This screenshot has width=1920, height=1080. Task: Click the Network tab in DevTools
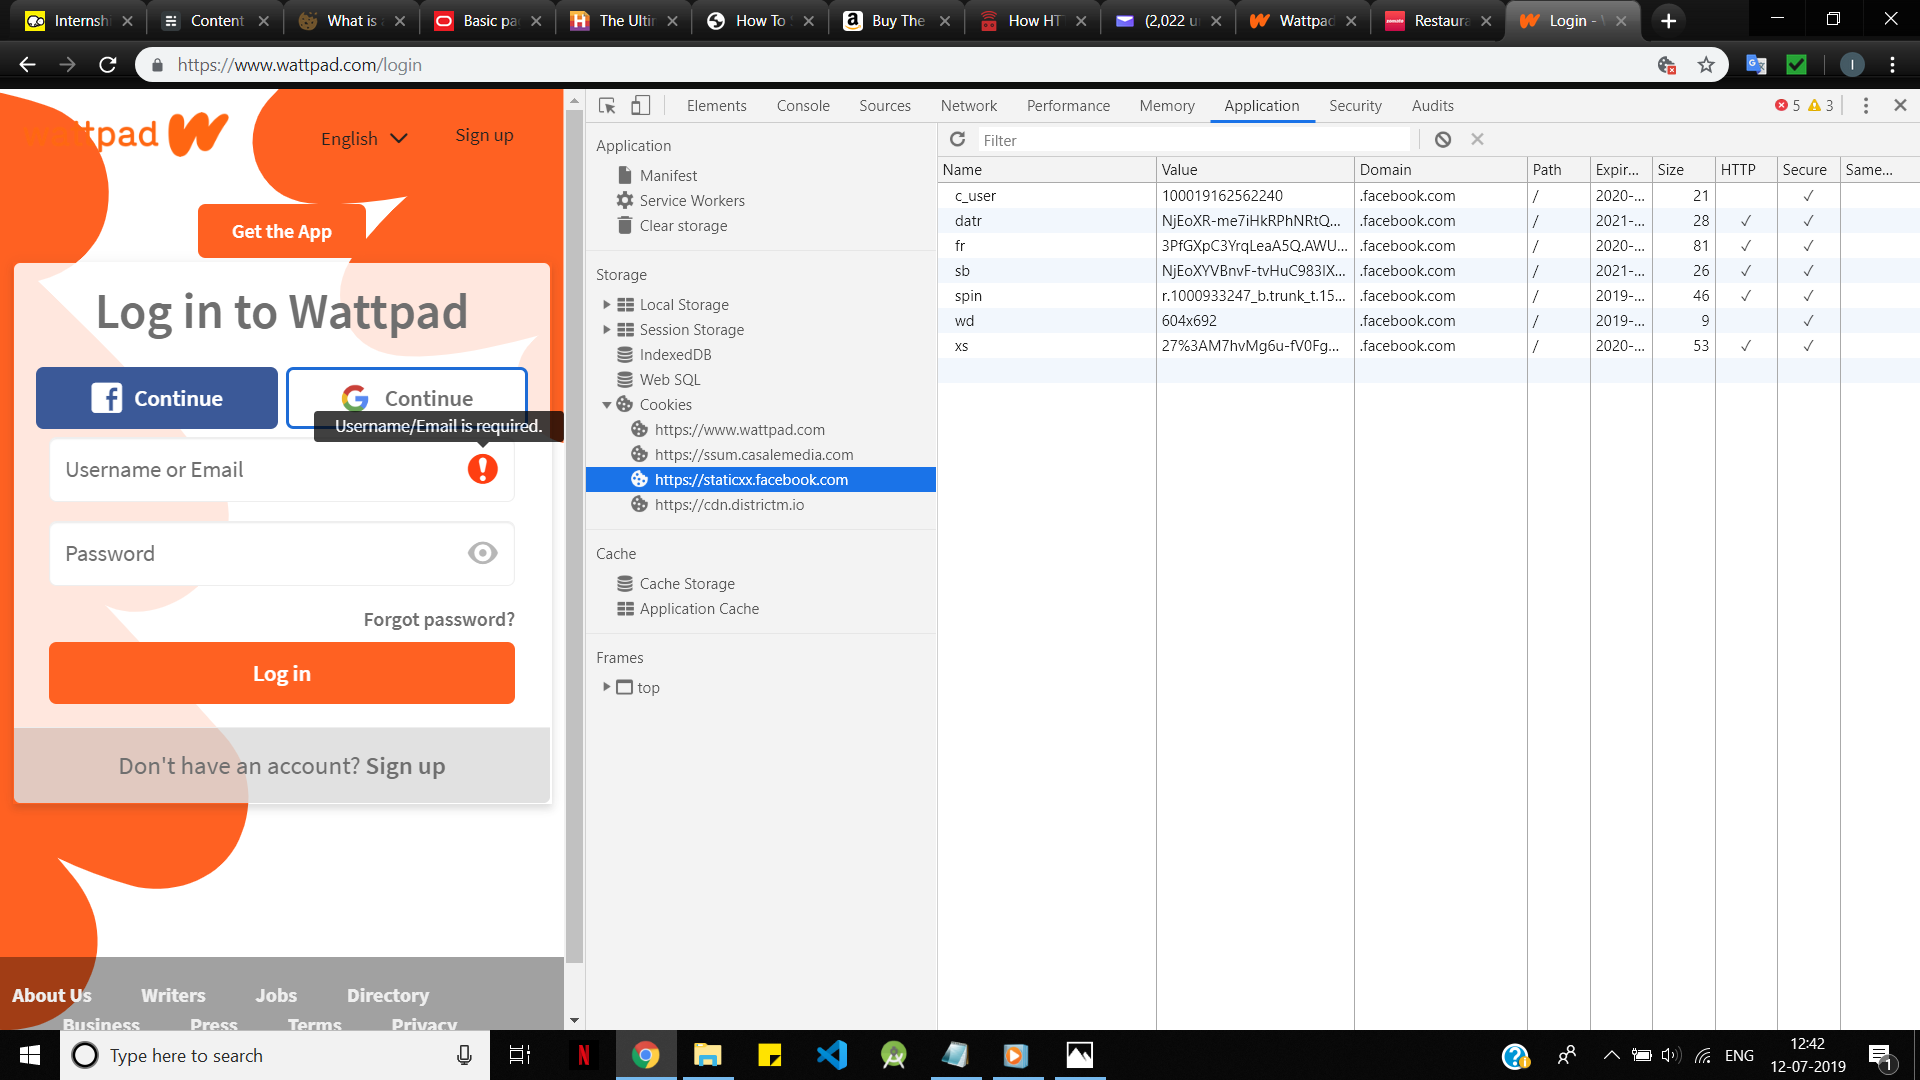pyautogui.click(x=969, y=105)
